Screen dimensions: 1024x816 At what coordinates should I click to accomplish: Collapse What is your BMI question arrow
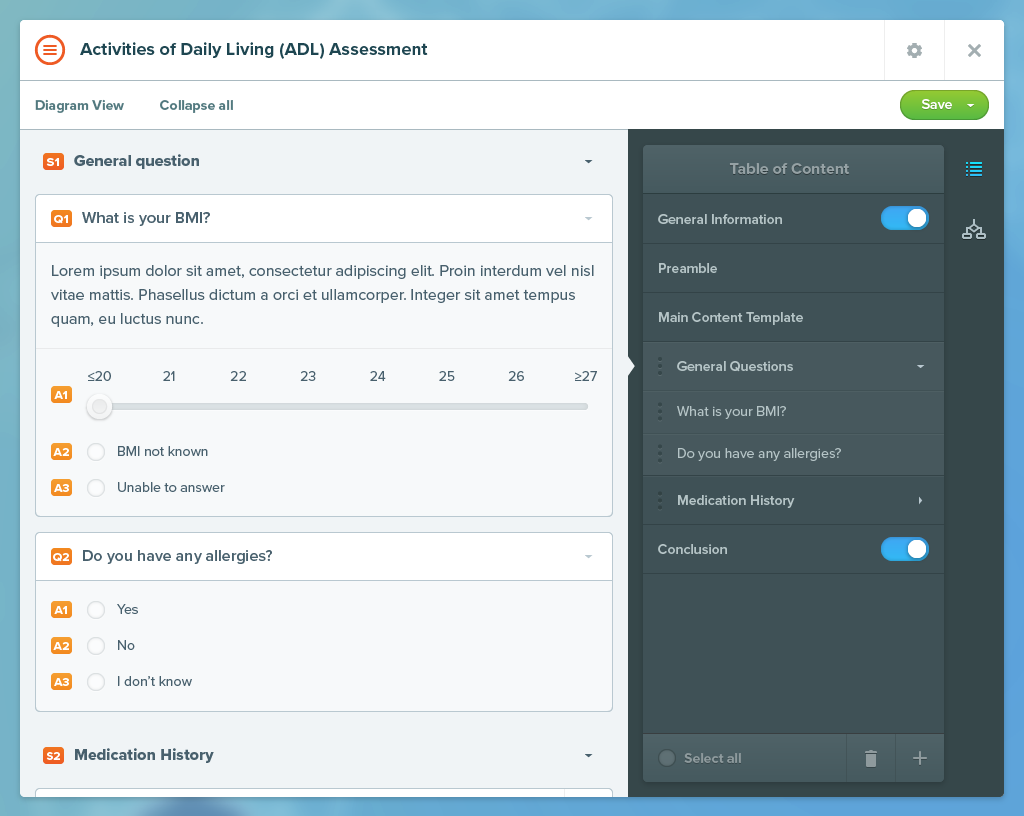coord(588,219)
